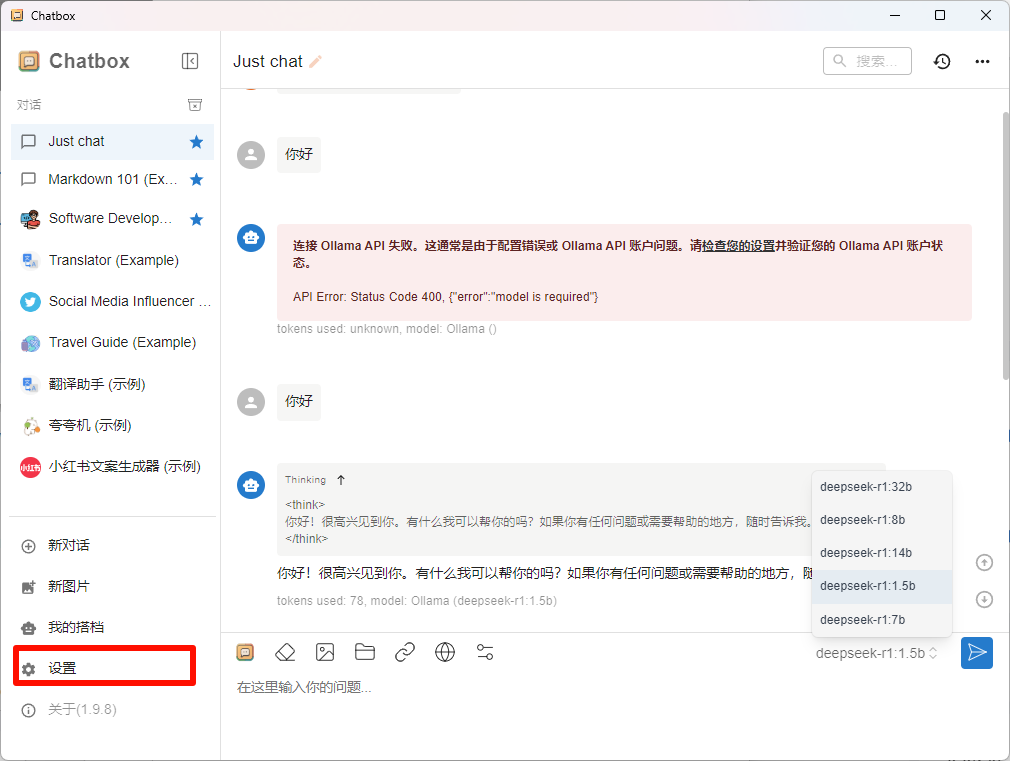Clear the conversation with the eraser icon

285,652
